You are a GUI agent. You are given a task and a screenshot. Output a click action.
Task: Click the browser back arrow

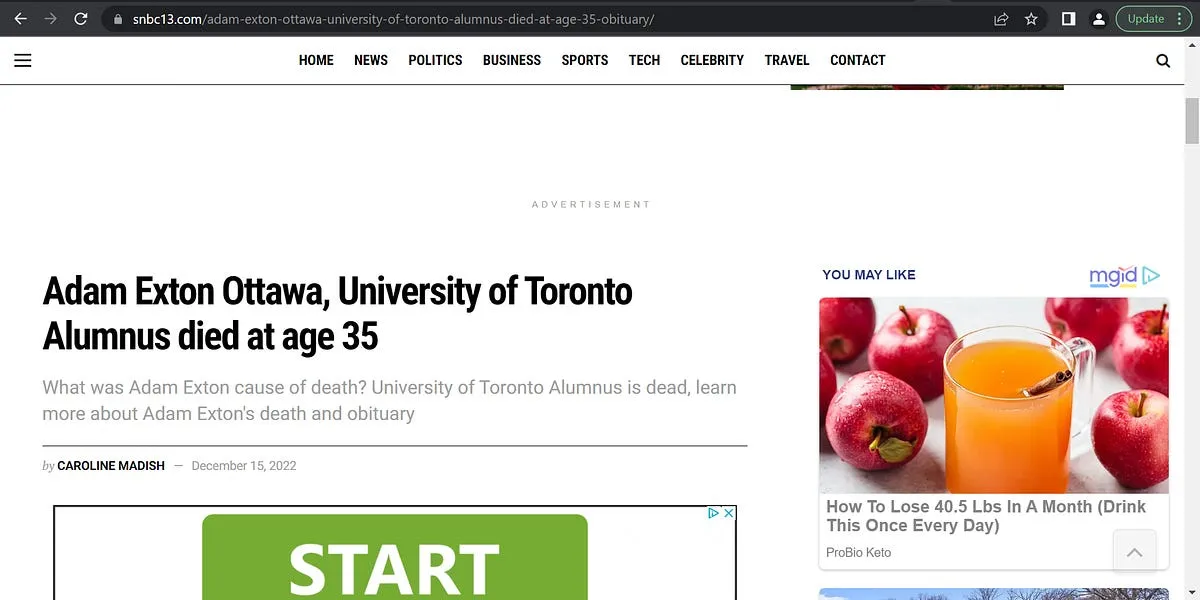coord(20,19)
